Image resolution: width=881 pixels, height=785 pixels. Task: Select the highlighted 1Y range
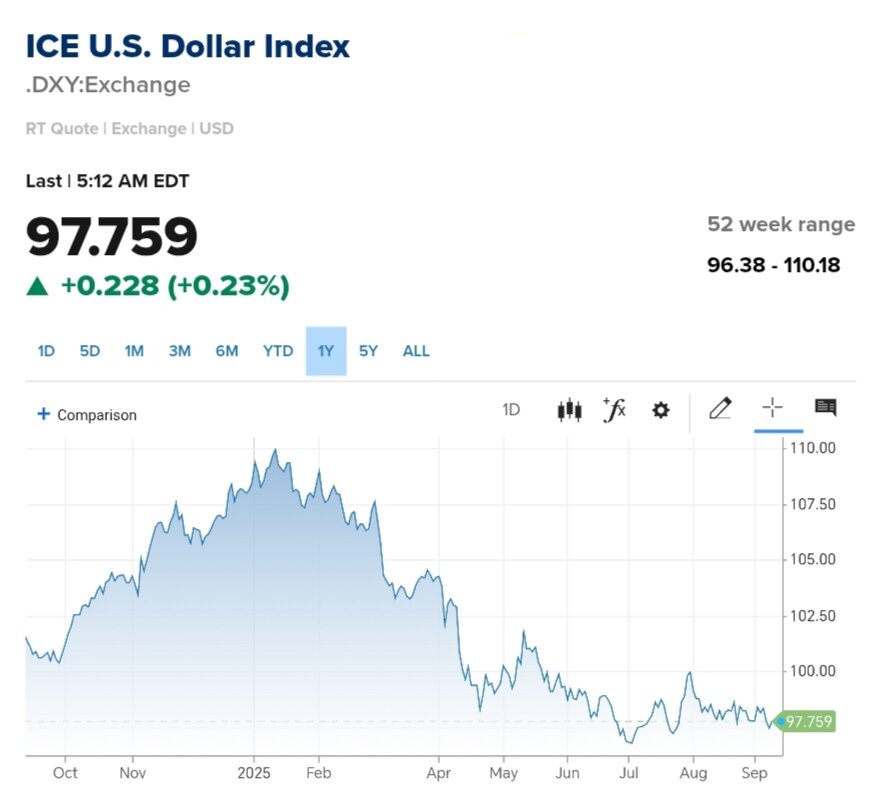(x=326, y=351)
